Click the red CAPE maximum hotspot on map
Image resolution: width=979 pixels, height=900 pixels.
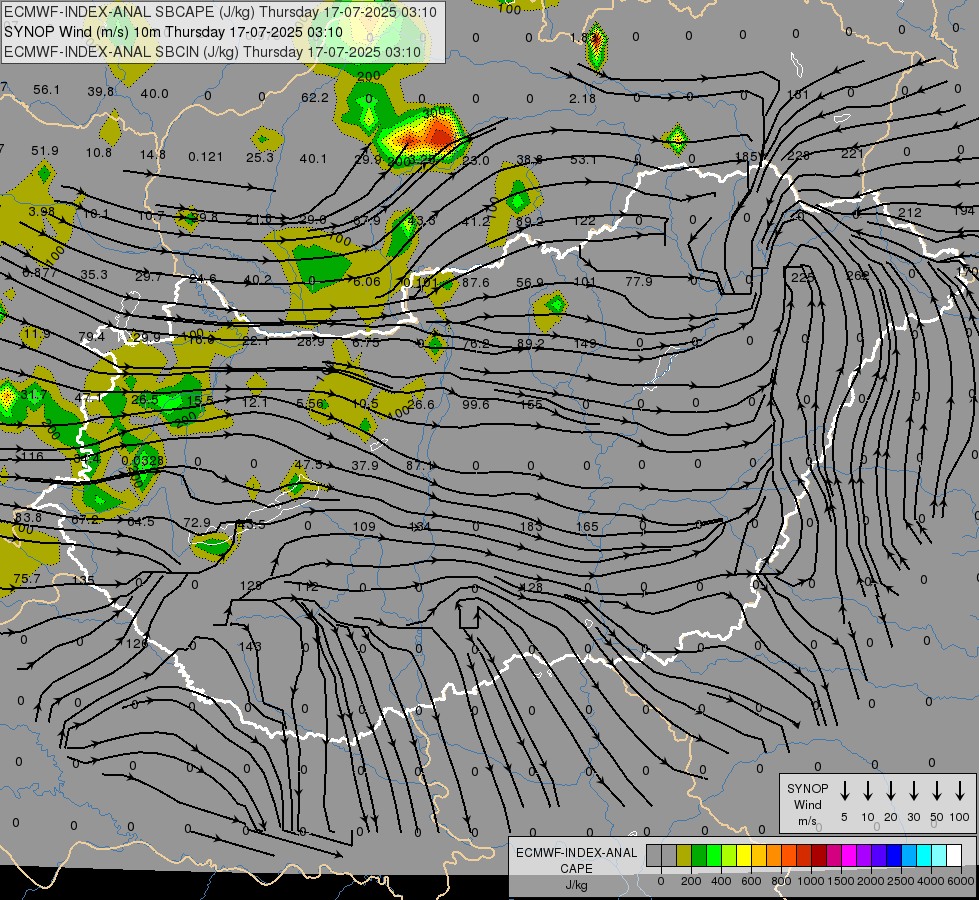coord(441,135)
